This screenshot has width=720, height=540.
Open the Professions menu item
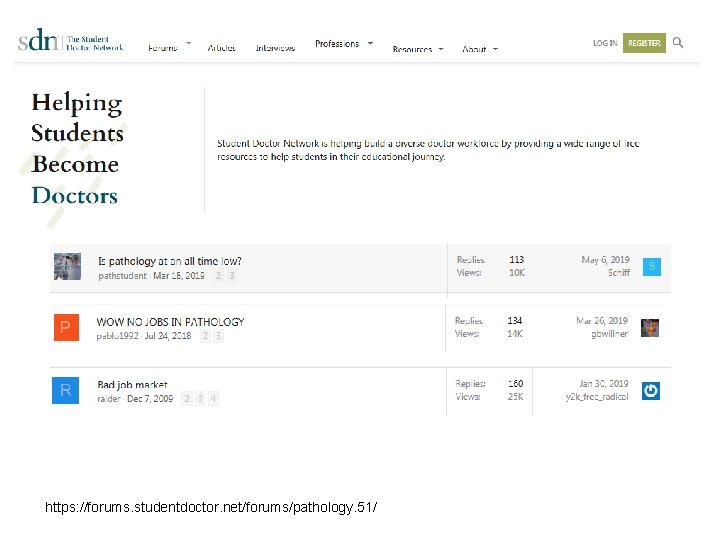point(337,44)
